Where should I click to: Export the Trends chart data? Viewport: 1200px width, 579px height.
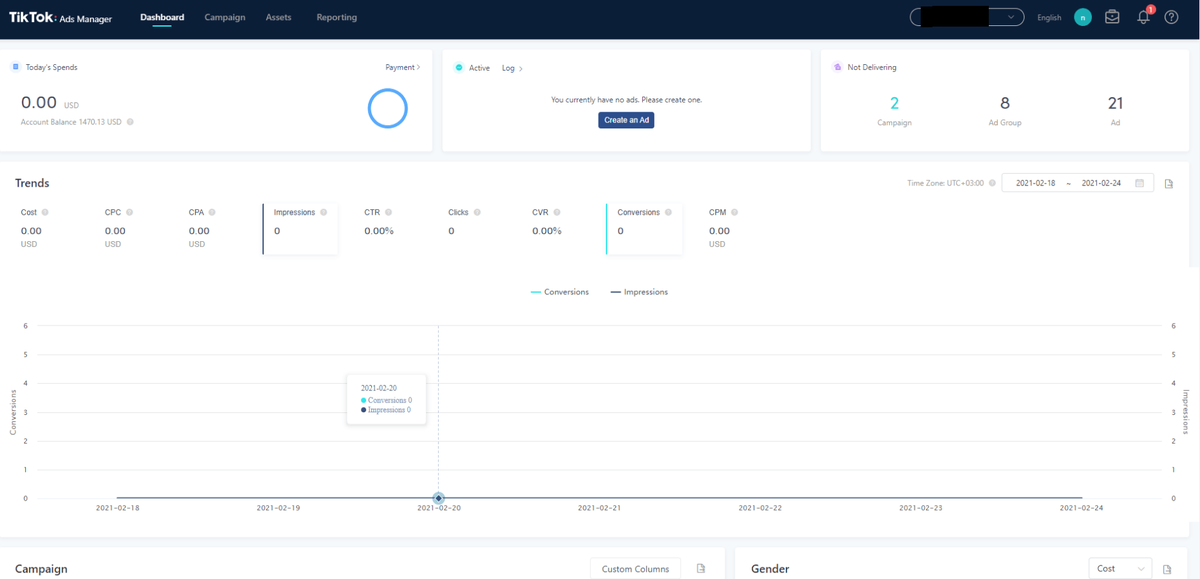coord(1169,183)
